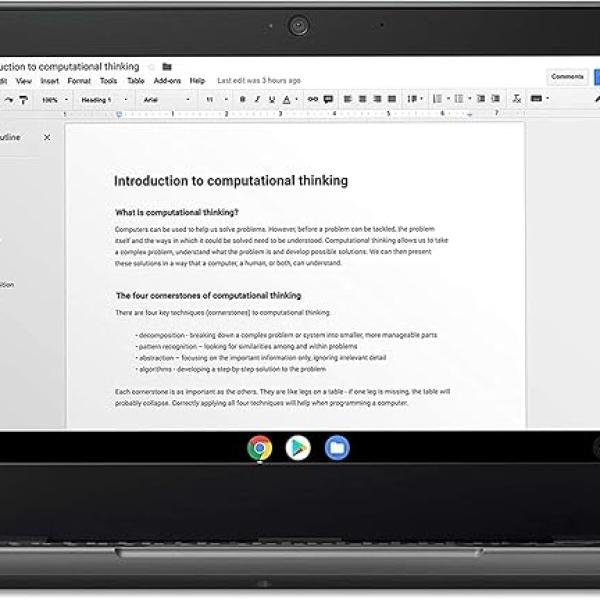This screenshot has width=600, height=600.
Task: Activate the paint format roller tool
Action: click(x=23, y=100)
